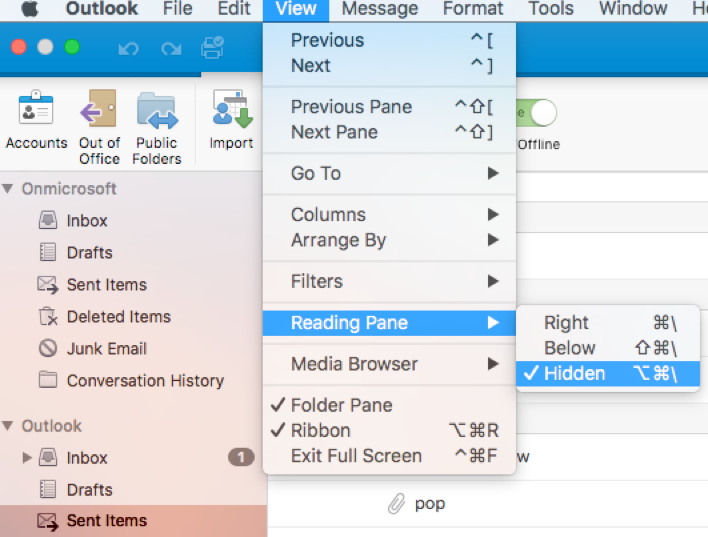Select the Deleted Items trash icon
This screenshot has width=708, height=537.
coord(48,316)
